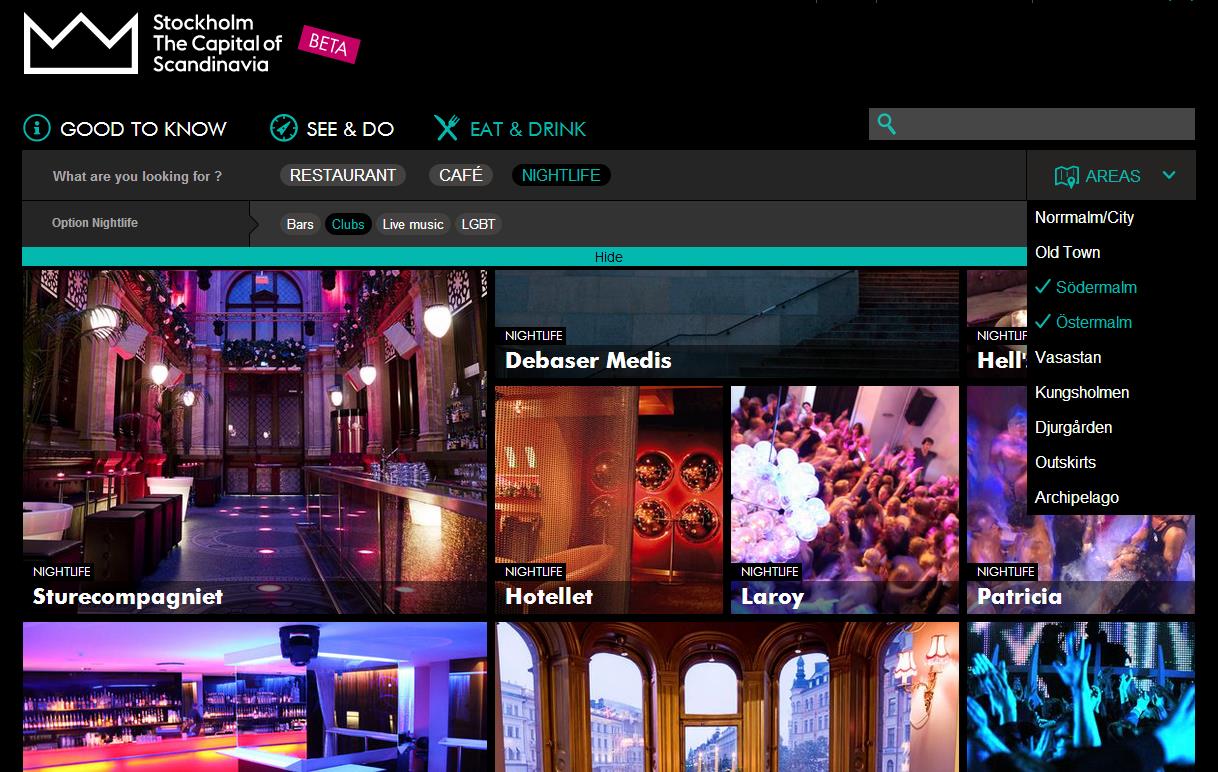Screen dimensions: 1218x772
Task: Open the raised hands concert photo tile
Action: tap(1081, 697)
